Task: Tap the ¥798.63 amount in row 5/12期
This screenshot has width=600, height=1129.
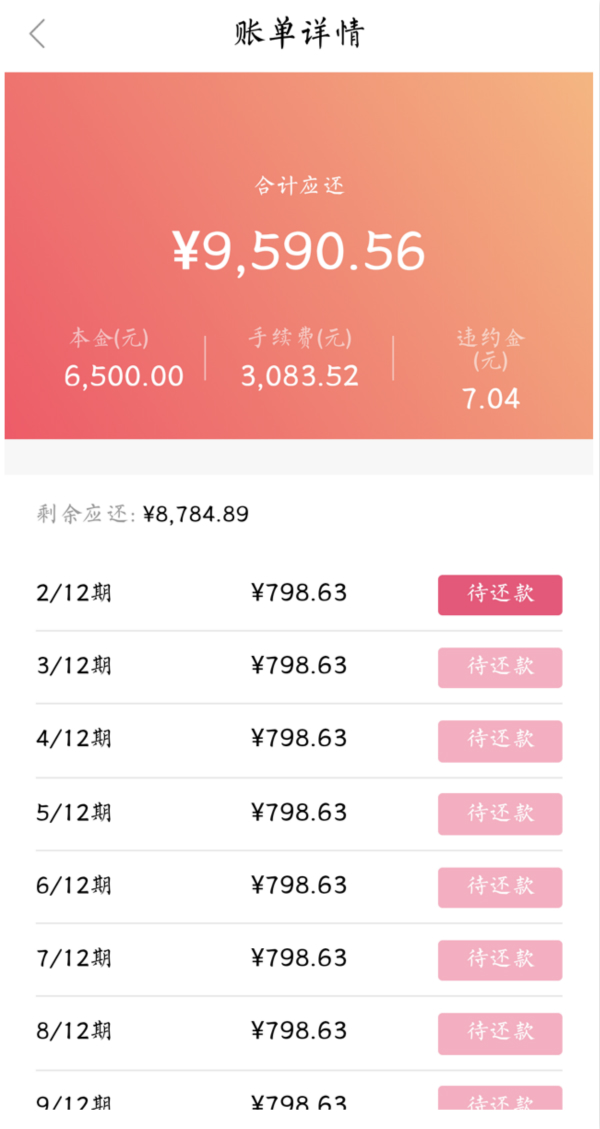Action: [299, 813]
